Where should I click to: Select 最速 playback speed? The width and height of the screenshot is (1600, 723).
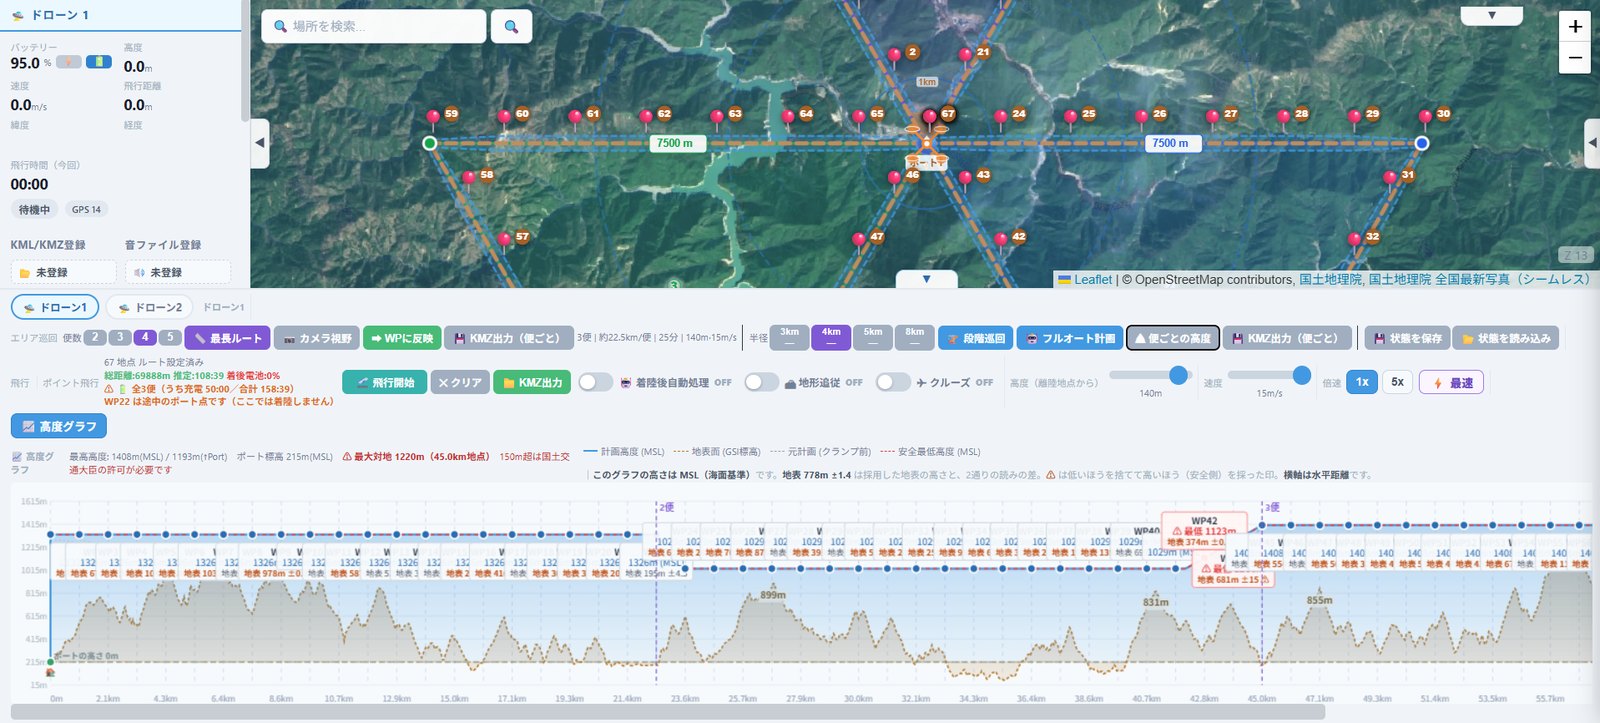[x=1451, y=382]
